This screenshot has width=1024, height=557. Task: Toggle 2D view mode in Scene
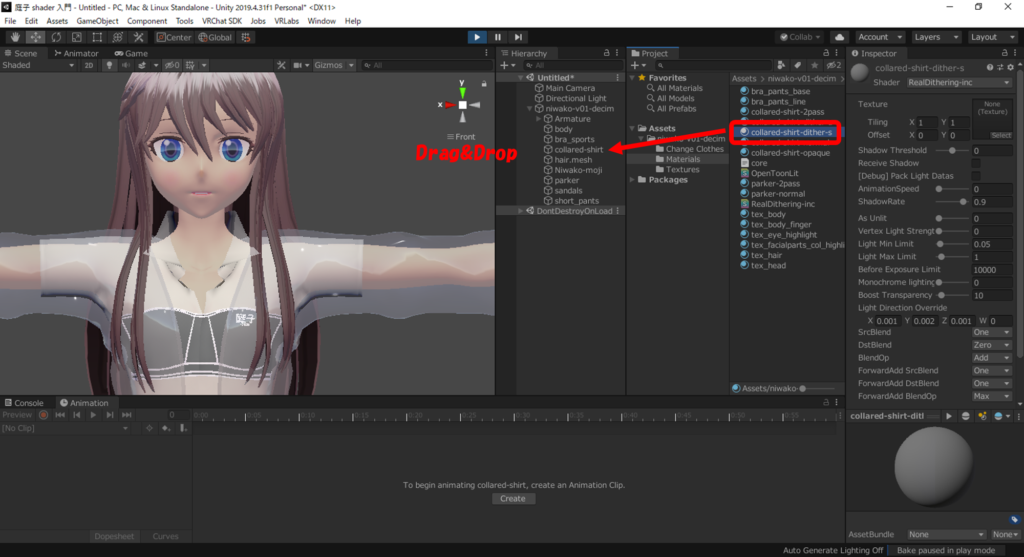(88, 65)
